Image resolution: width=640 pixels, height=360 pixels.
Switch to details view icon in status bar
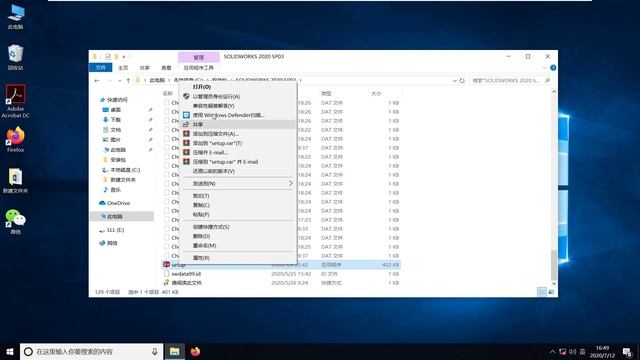[x=542, y=292]
